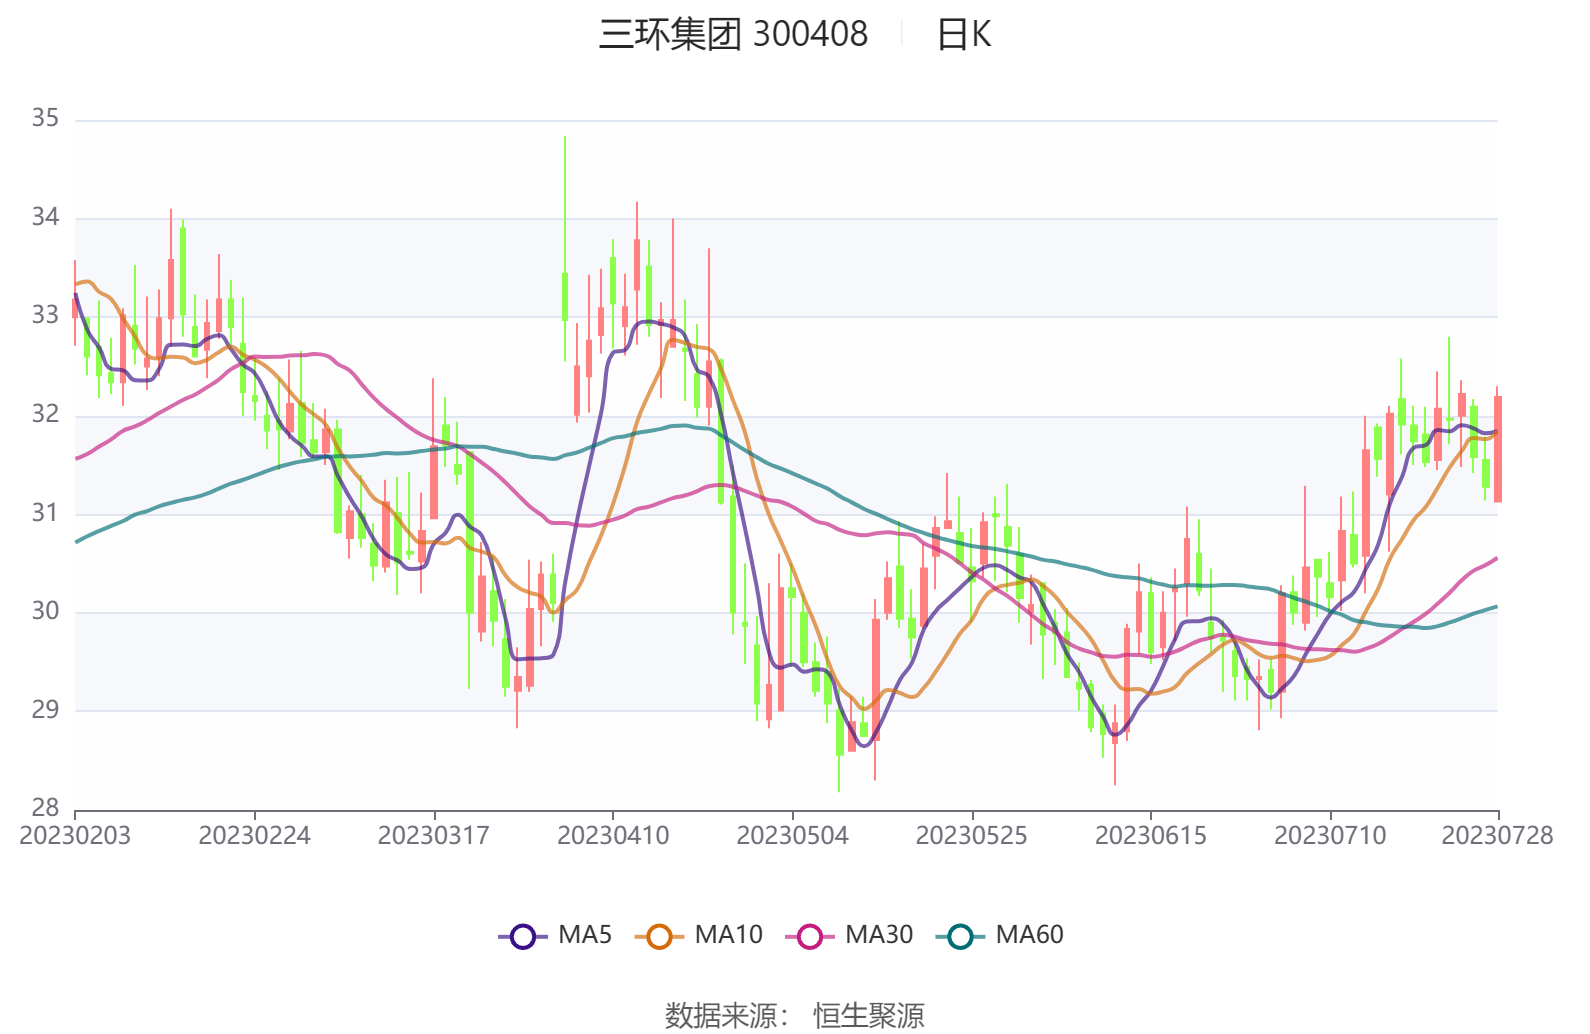Click the last red candlestick on 20230728
This screenshot has height=1034, width=1590.
[1497, 449]
